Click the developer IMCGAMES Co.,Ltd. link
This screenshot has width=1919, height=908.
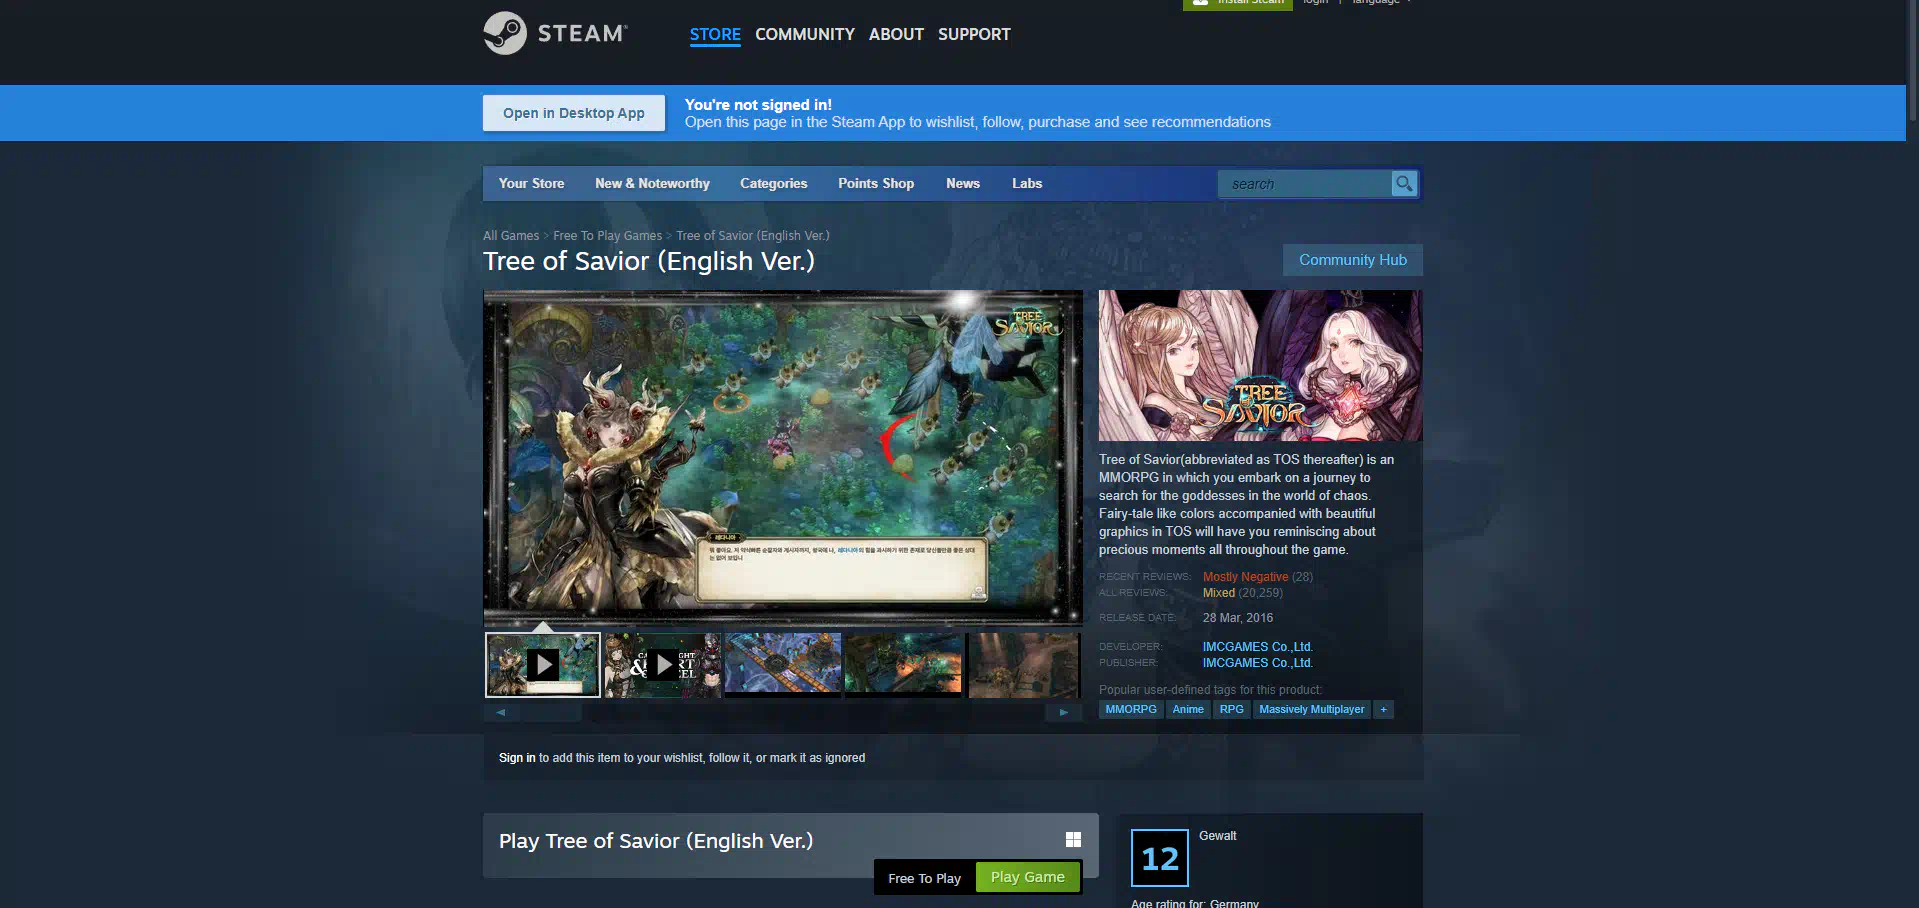pos(1257,647)
